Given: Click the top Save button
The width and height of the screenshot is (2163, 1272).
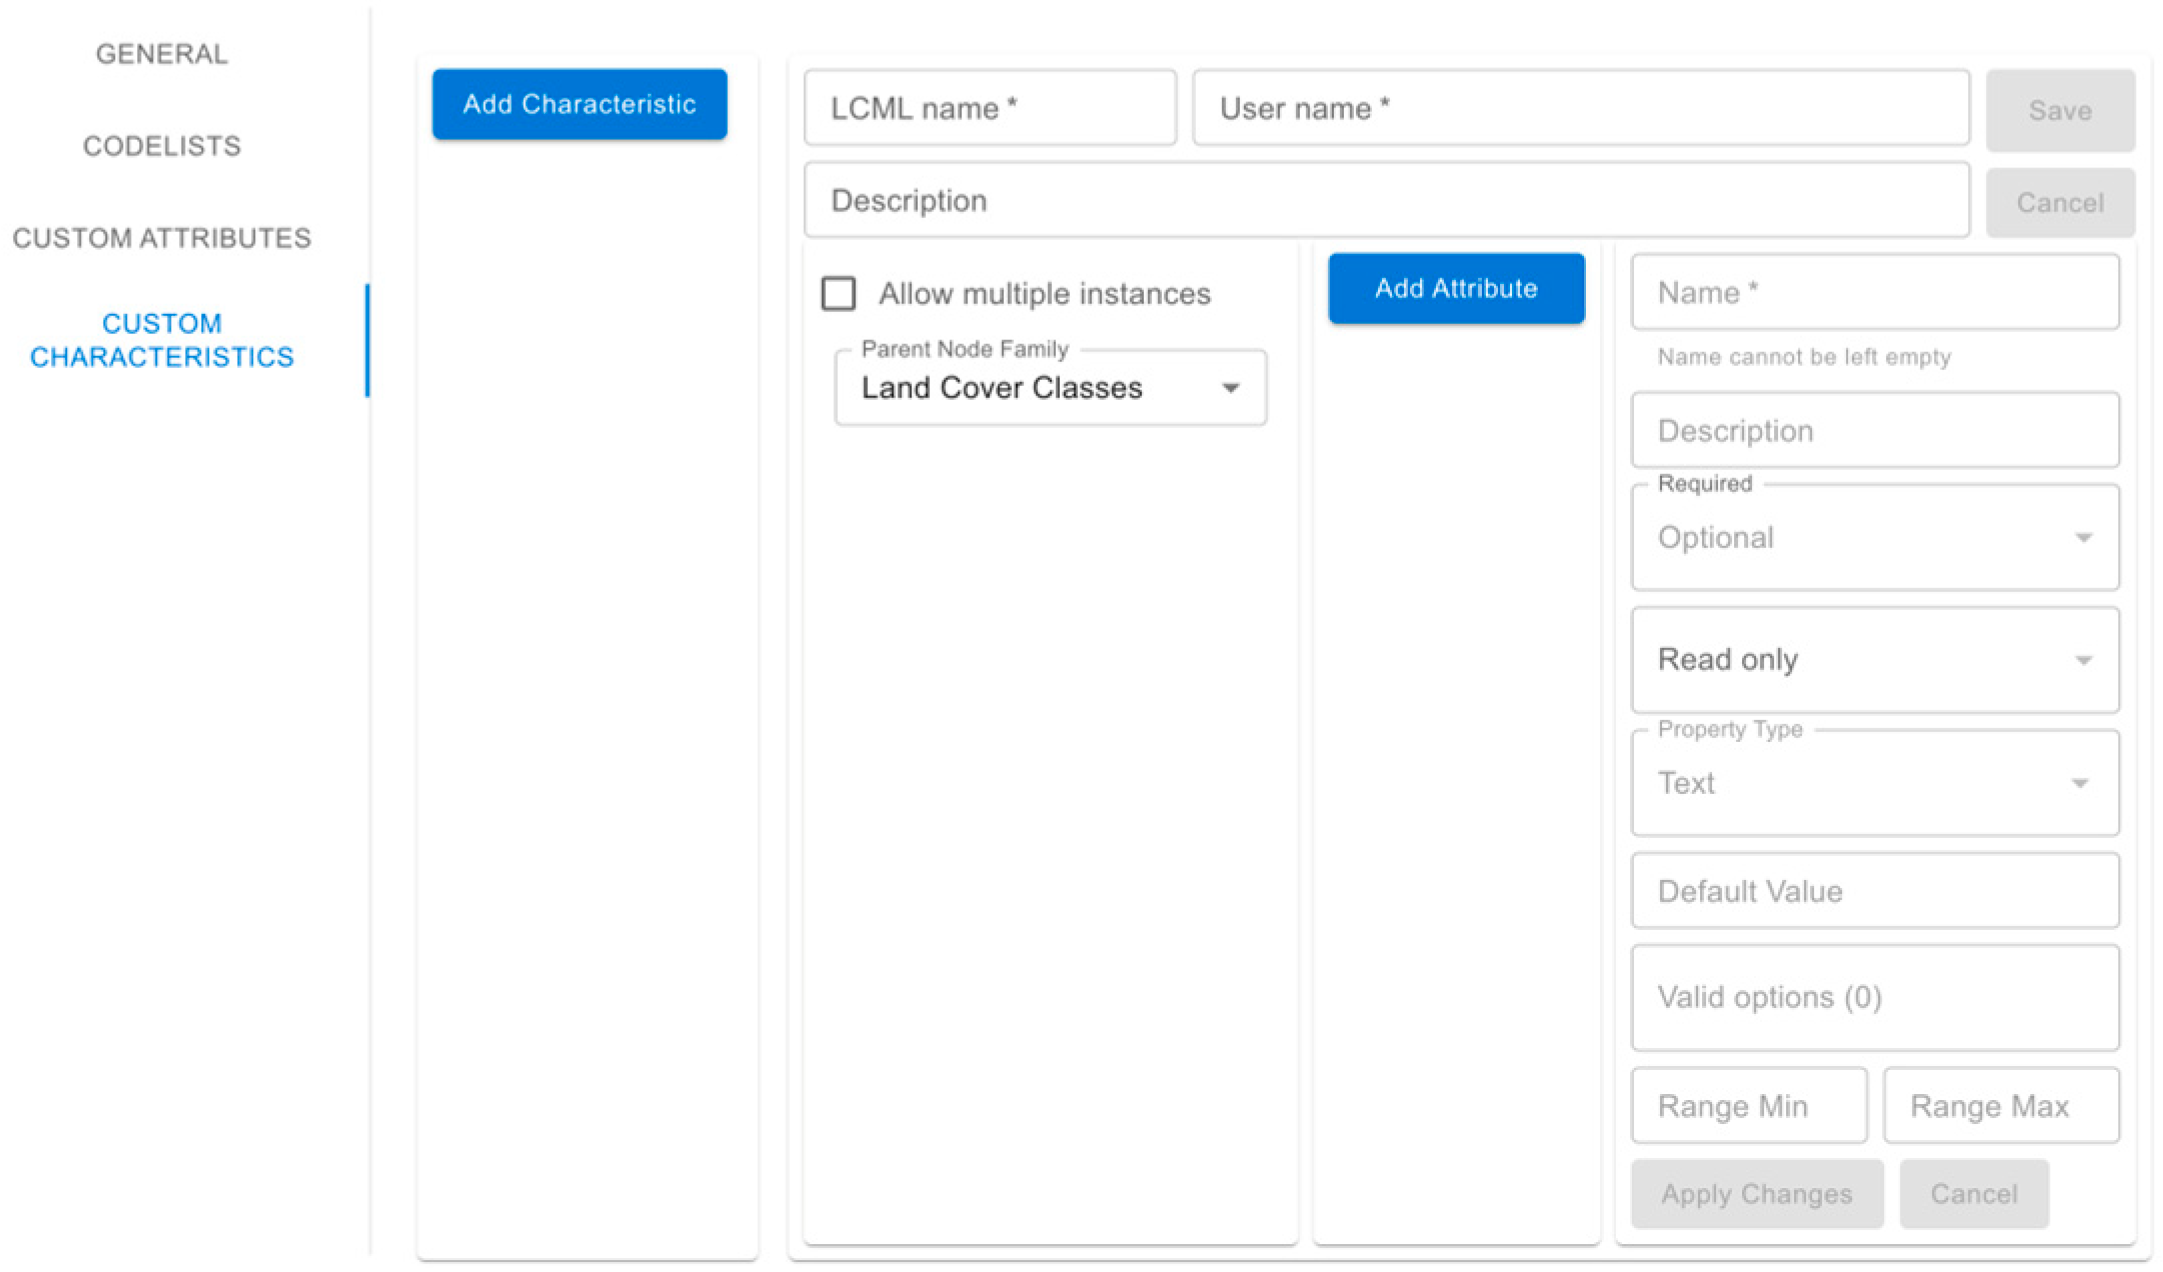Looking at the screenshot, I should [x=2059, y=110].
